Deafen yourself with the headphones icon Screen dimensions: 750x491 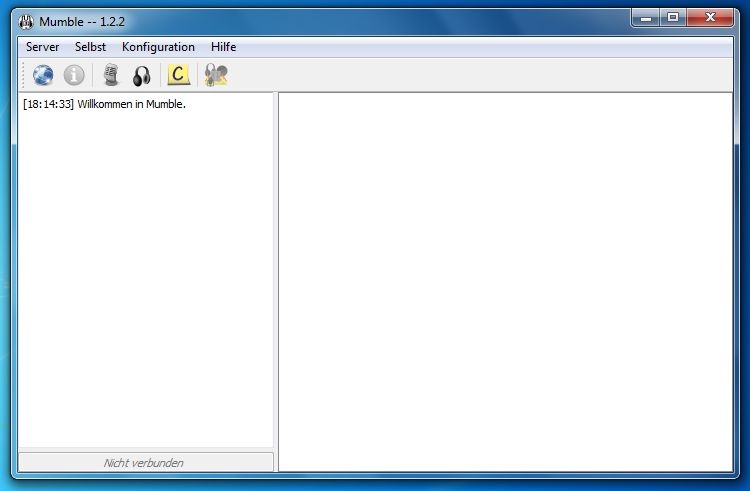coord(142,76)
